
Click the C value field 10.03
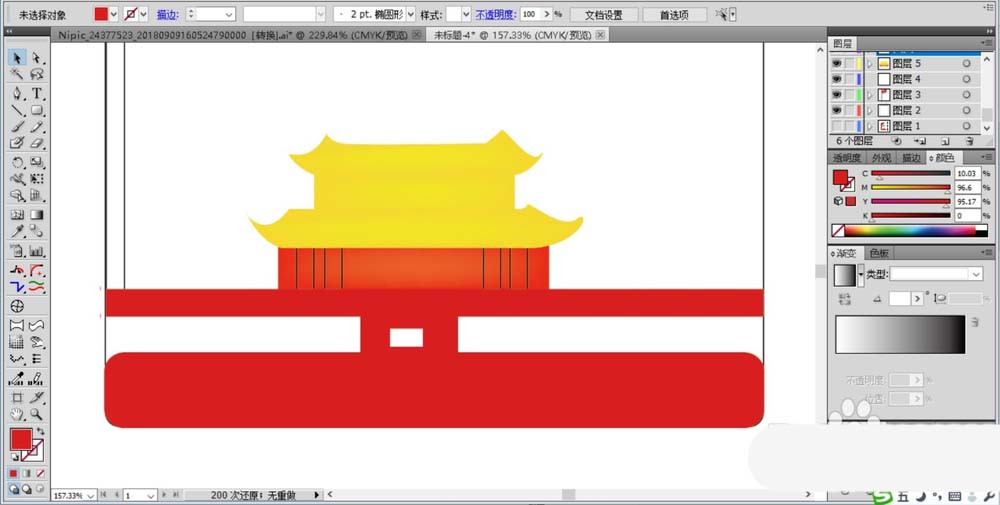pos(967,173)
